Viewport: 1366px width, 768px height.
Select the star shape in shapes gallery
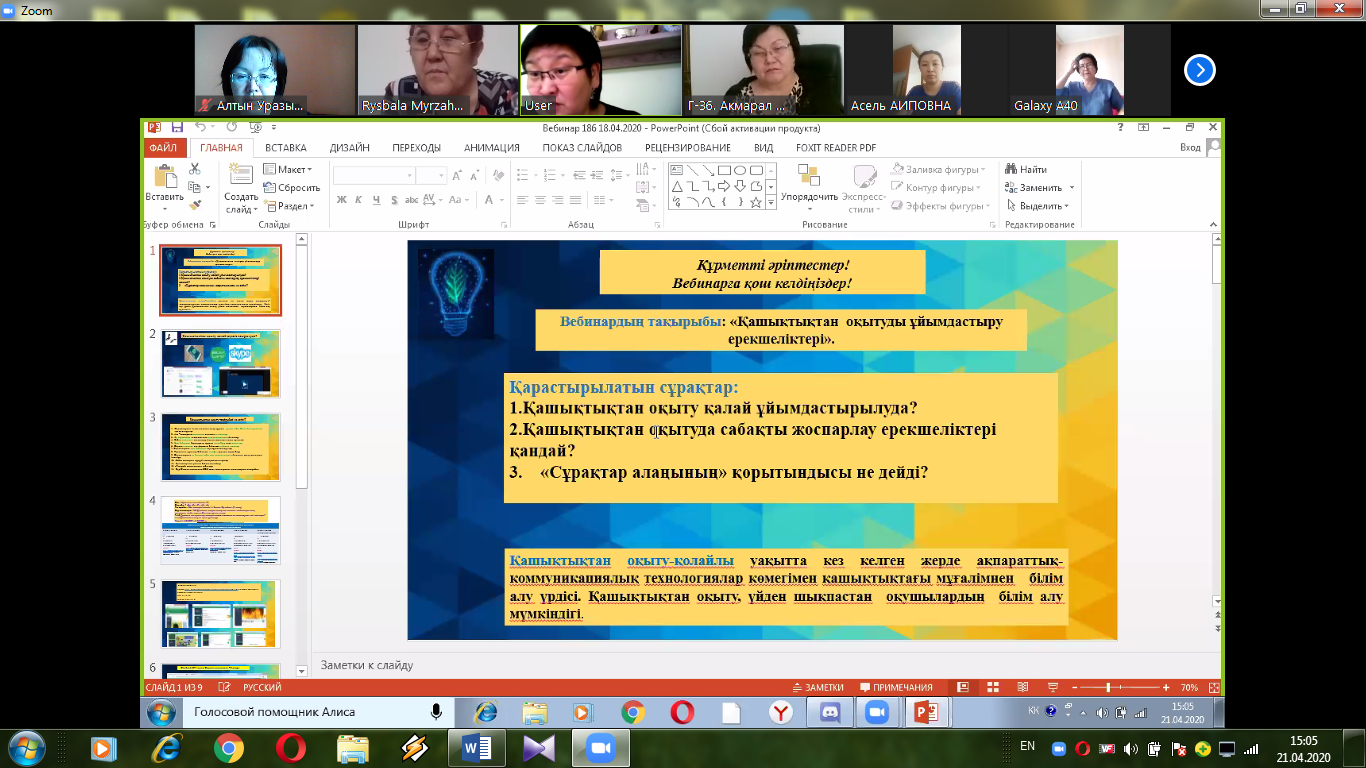pos(756,202)
